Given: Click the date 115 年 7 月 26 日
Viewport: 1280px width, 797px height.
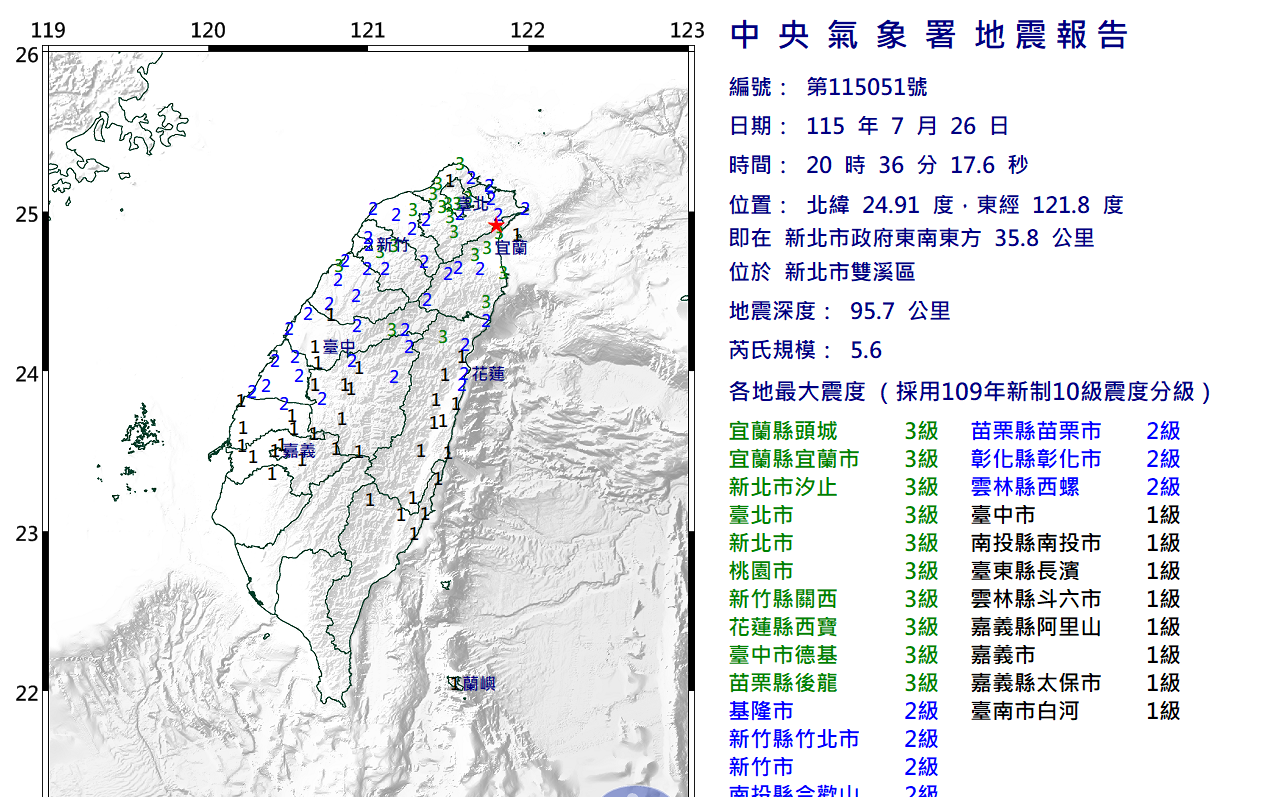Looking at the screenshot, I should coord(907,126).
